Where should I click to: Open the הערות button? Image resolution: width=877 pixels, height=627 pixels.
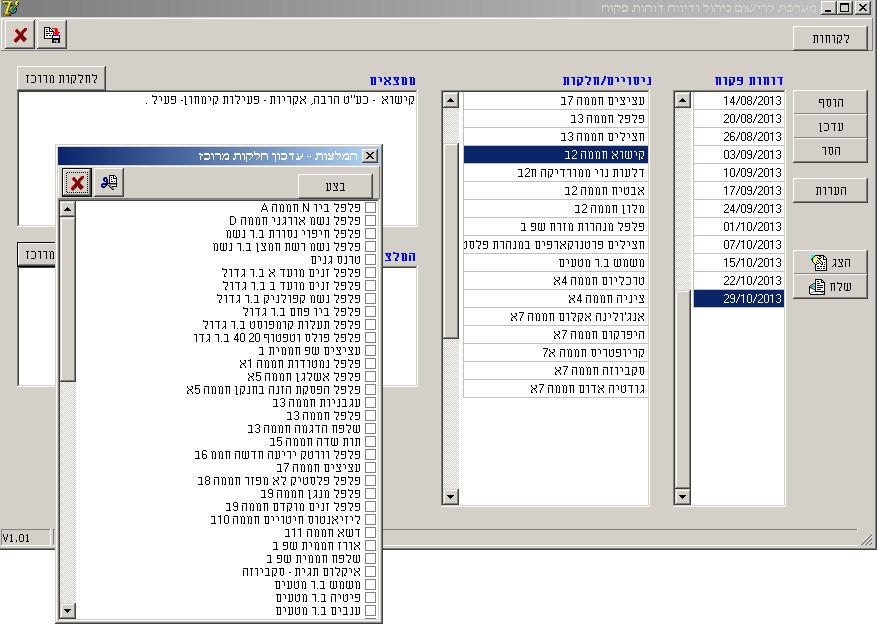tap(831, 191)
